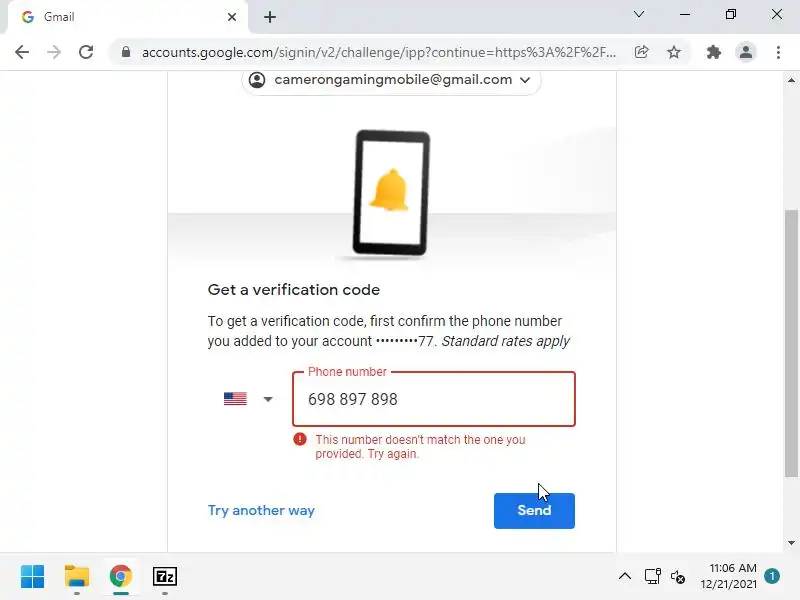Open File Explorer from taskbar
This screenshot has height=600, width=800.
click(x=77, y=577)
